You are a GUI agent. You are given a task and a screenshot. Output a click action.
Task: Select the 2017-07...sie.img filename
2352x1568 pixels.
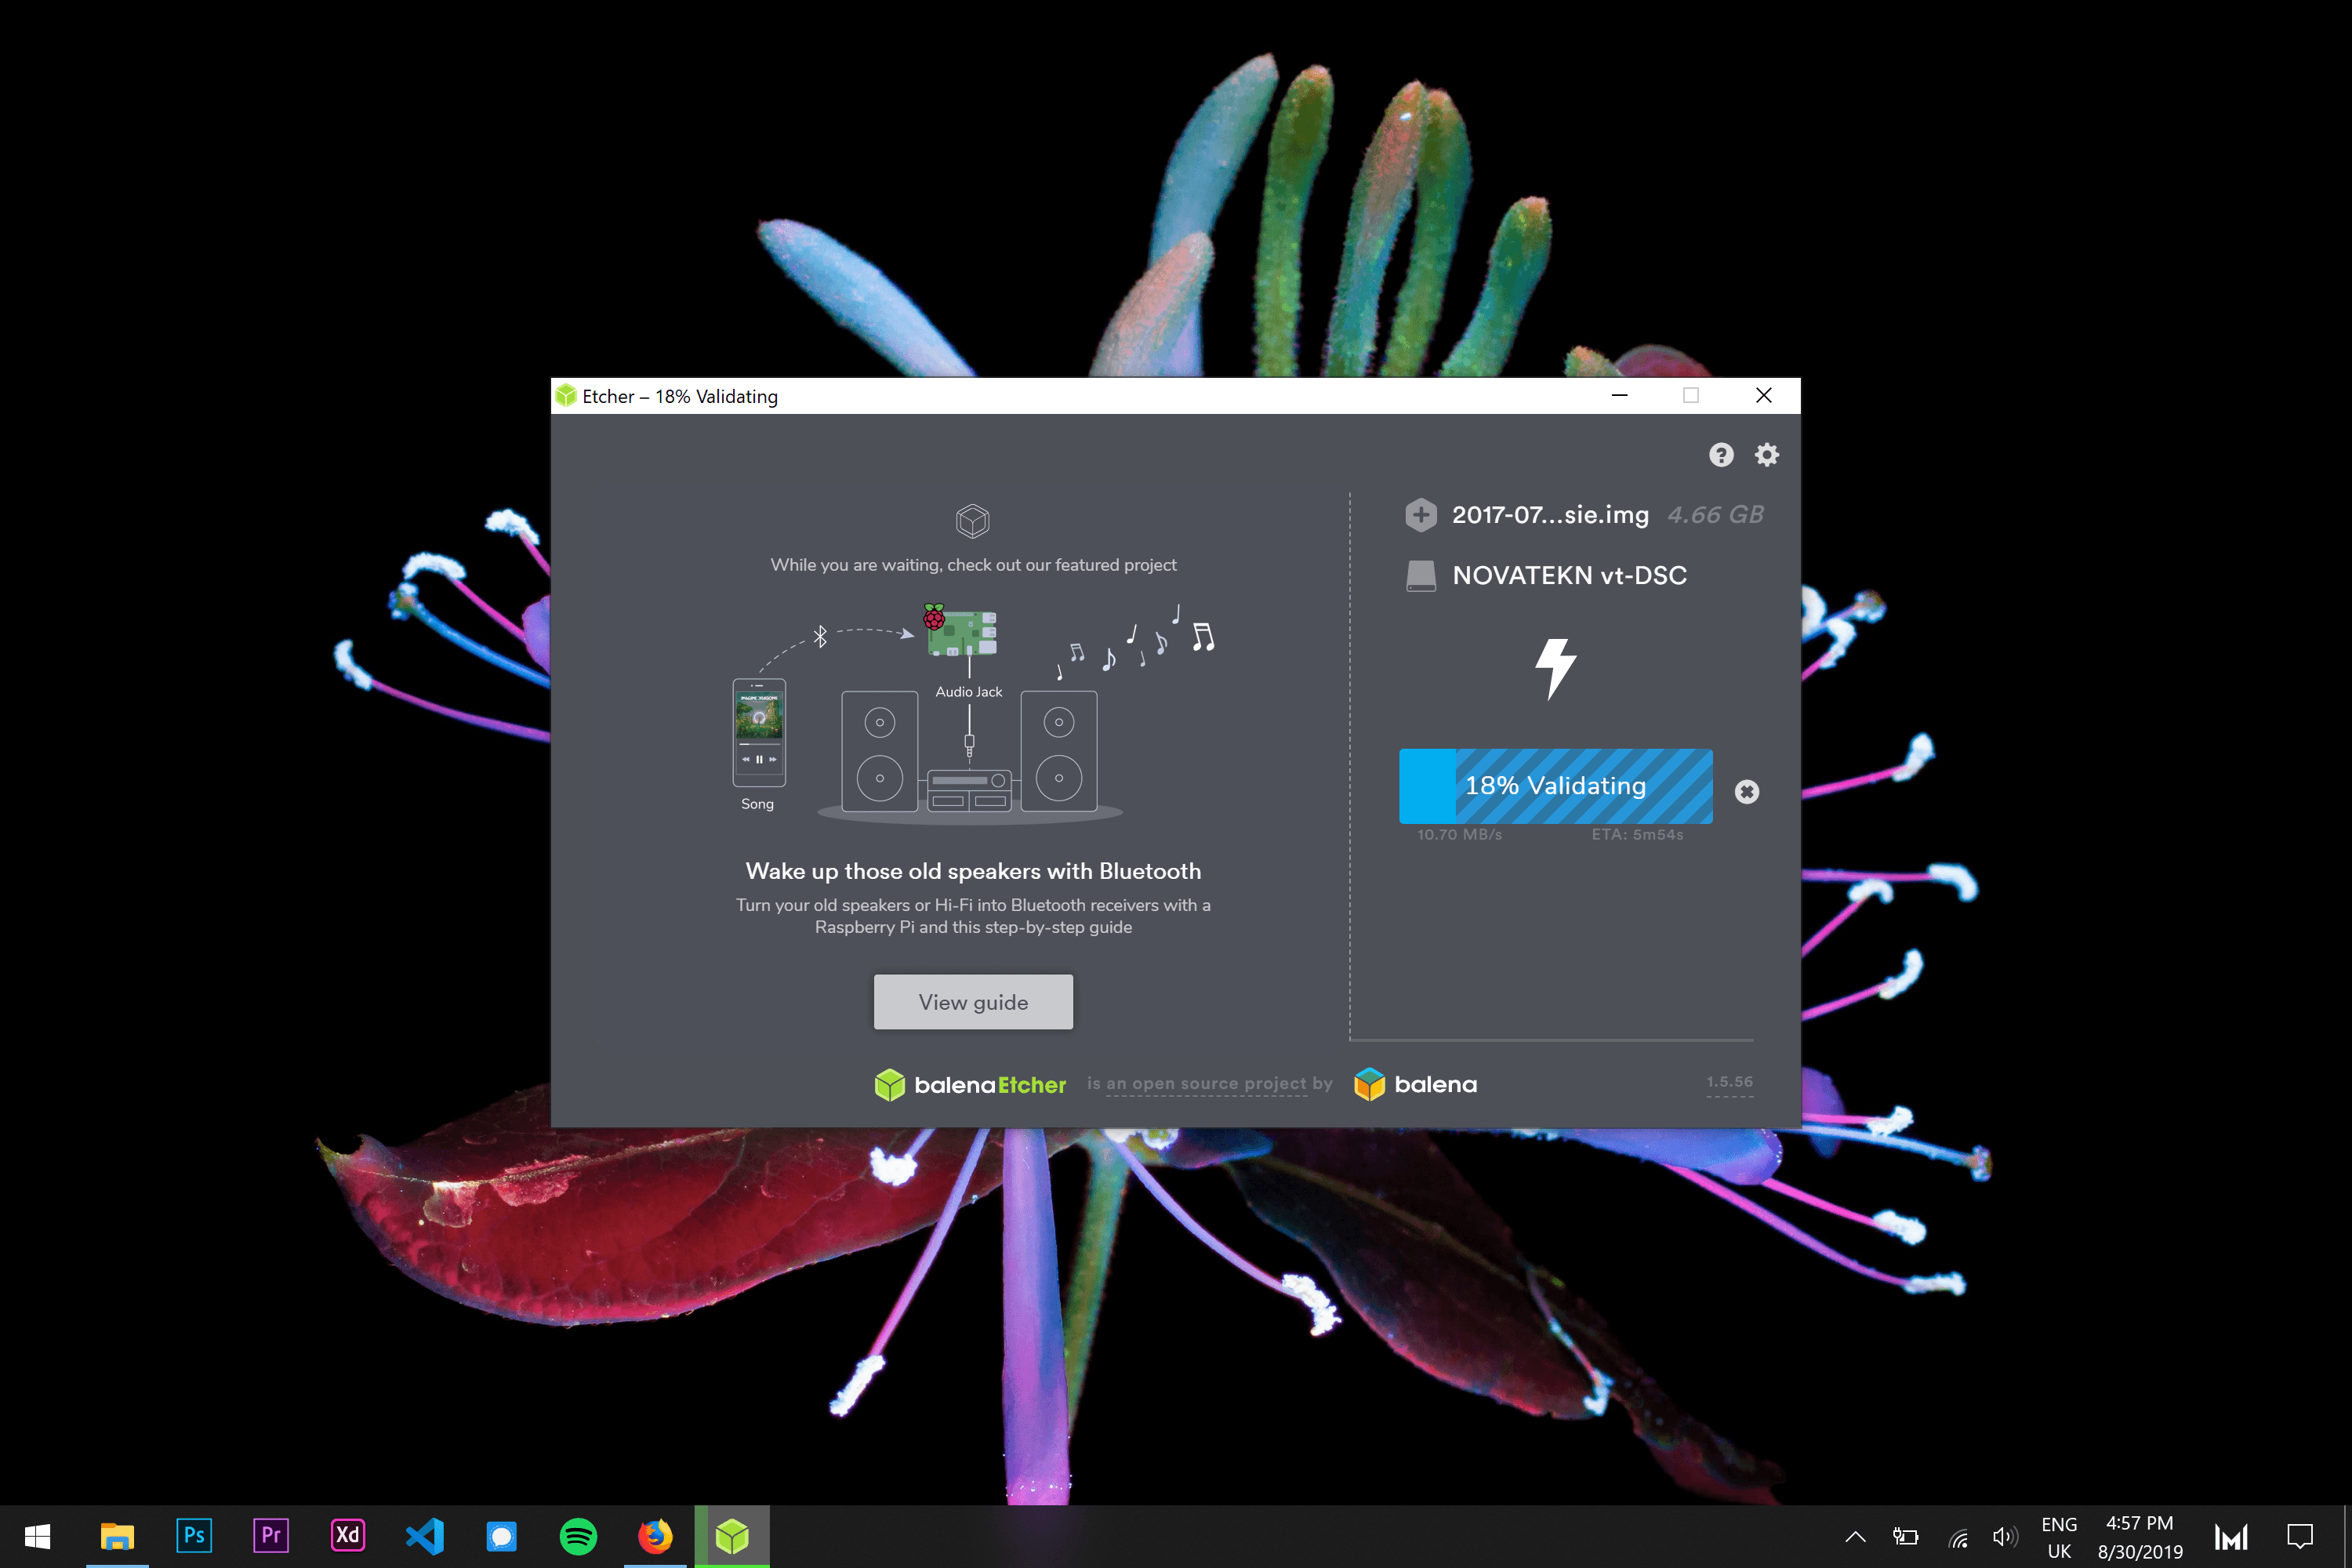point(1549,514)
